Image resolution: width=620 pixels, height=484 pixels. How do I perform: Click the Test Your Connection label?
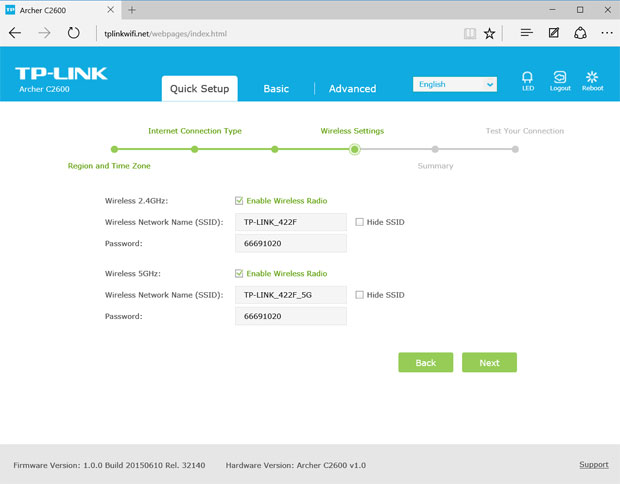click(x=525, y=131)
